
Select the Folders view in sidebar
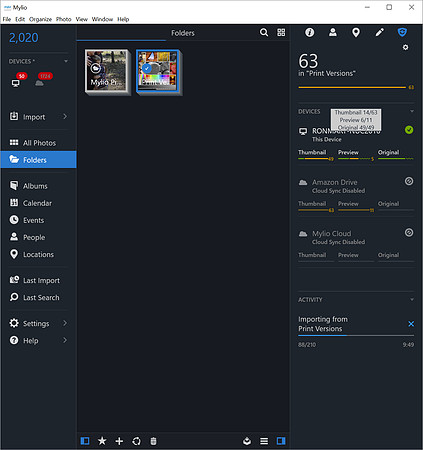click(x=38, y=160)
